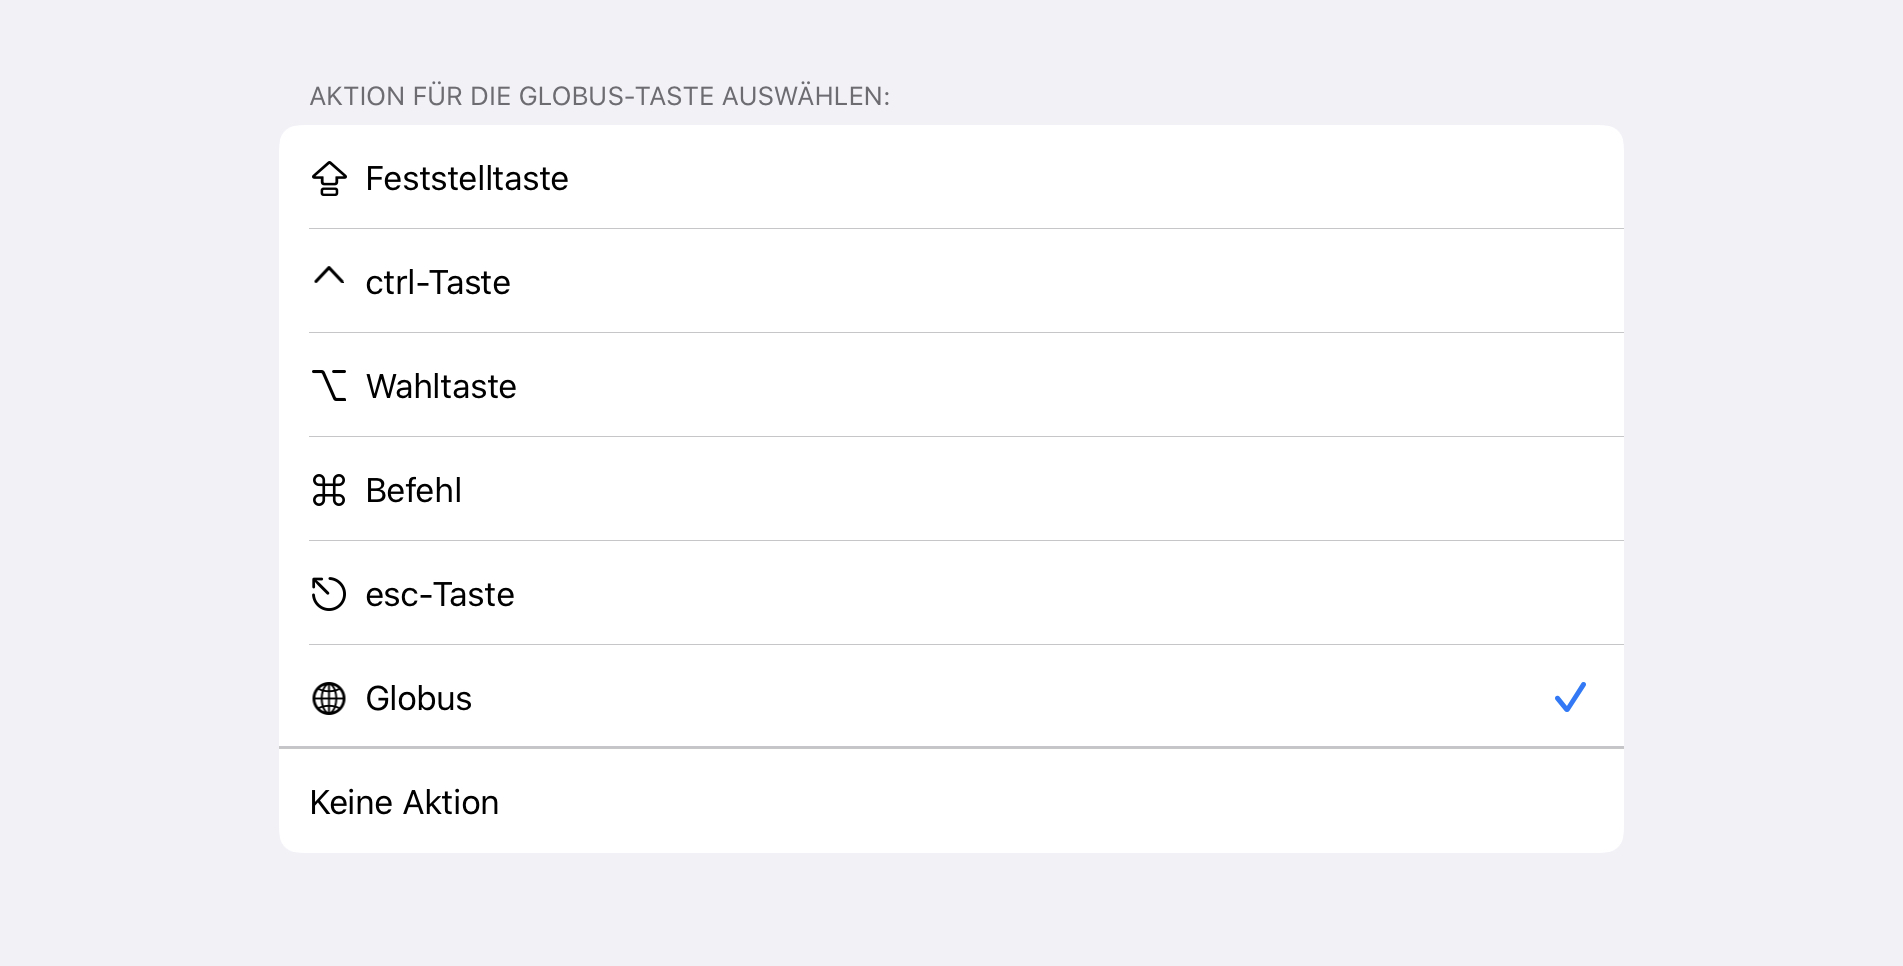Tap empty space in the Befehl row
The width and height of the screenshot is (1903, 966).
point(1040,490)
